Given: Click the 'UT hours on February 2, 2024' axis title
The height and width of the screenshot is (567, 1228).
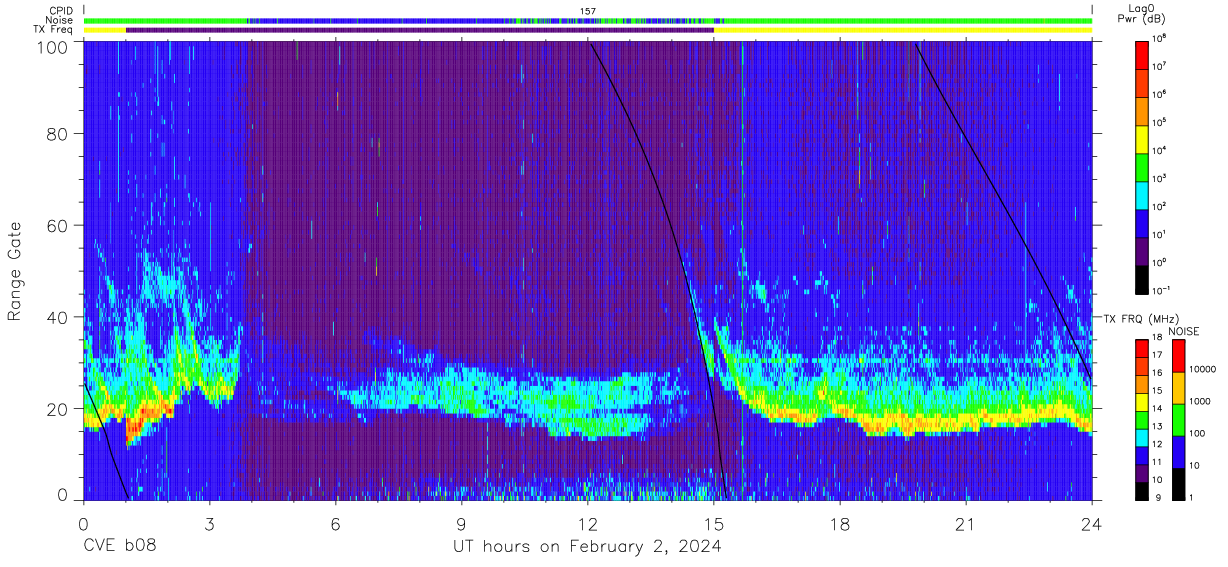Looking at the screenshot, I should point(588,546).
